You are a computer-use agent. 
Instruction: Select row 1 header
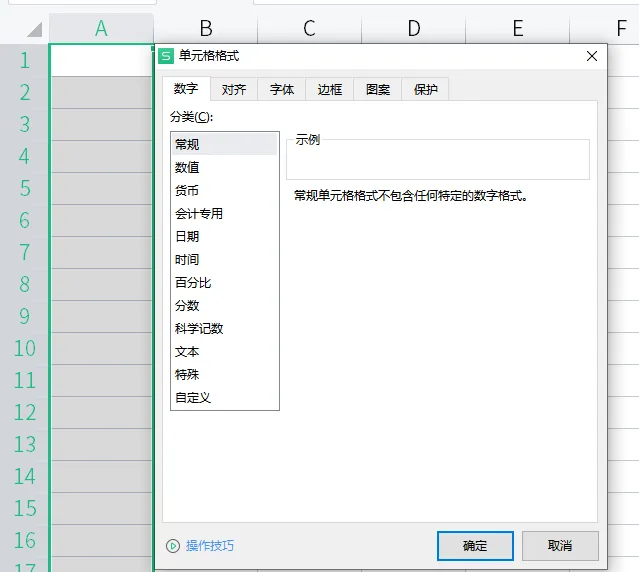click(x=24, y=60)
